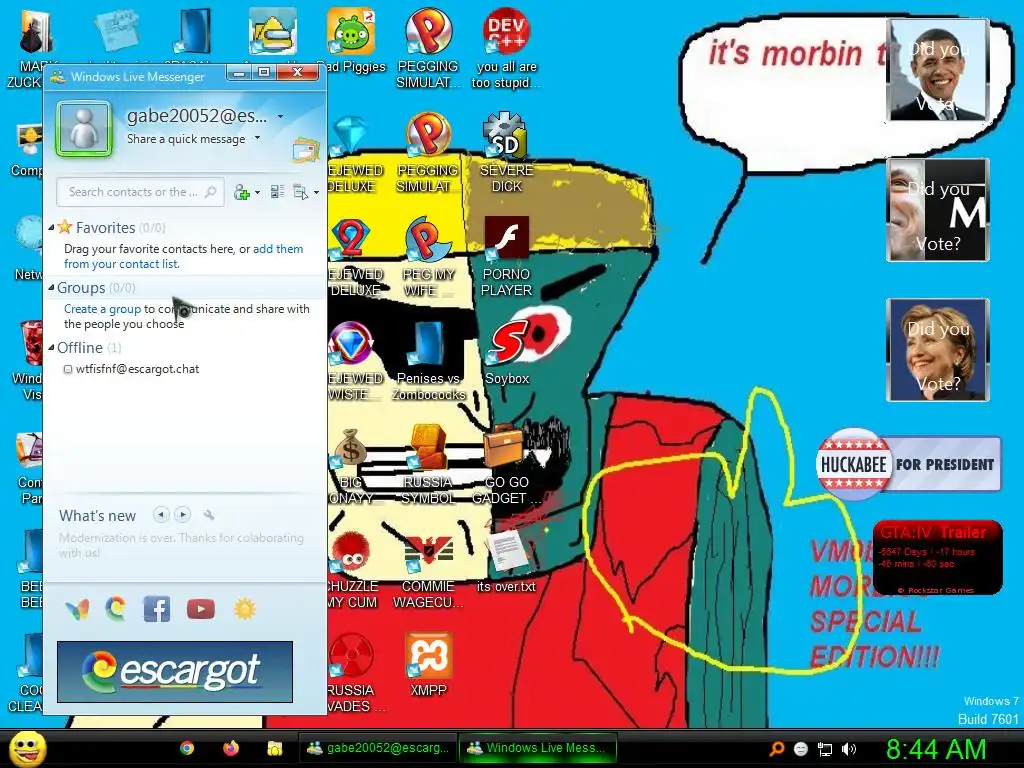Click the network tray icon
This screenshot has width=1024, height=768.
(825, 749)
